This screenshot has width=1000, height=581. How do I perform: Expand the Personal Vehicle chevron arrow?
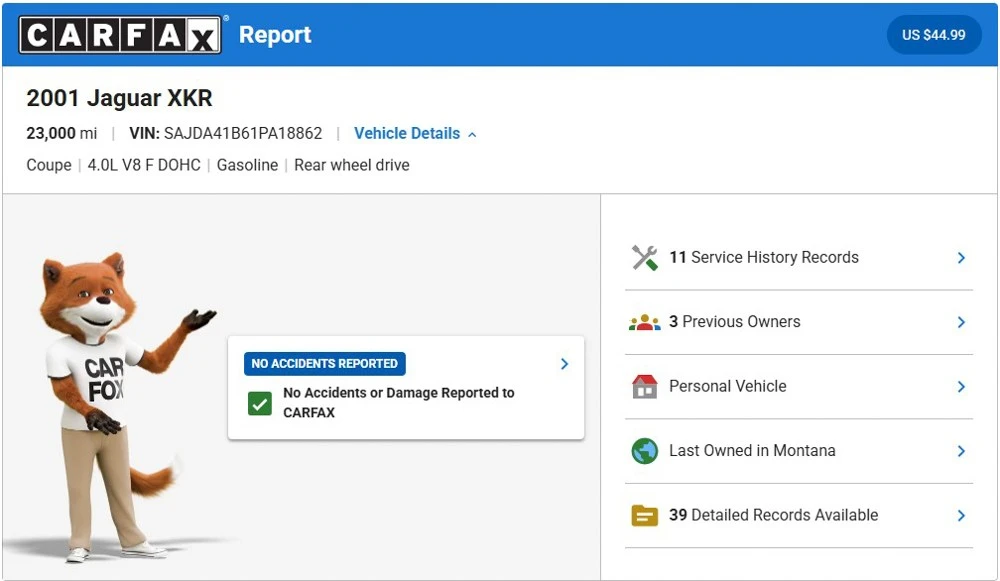tap(961, 386)
